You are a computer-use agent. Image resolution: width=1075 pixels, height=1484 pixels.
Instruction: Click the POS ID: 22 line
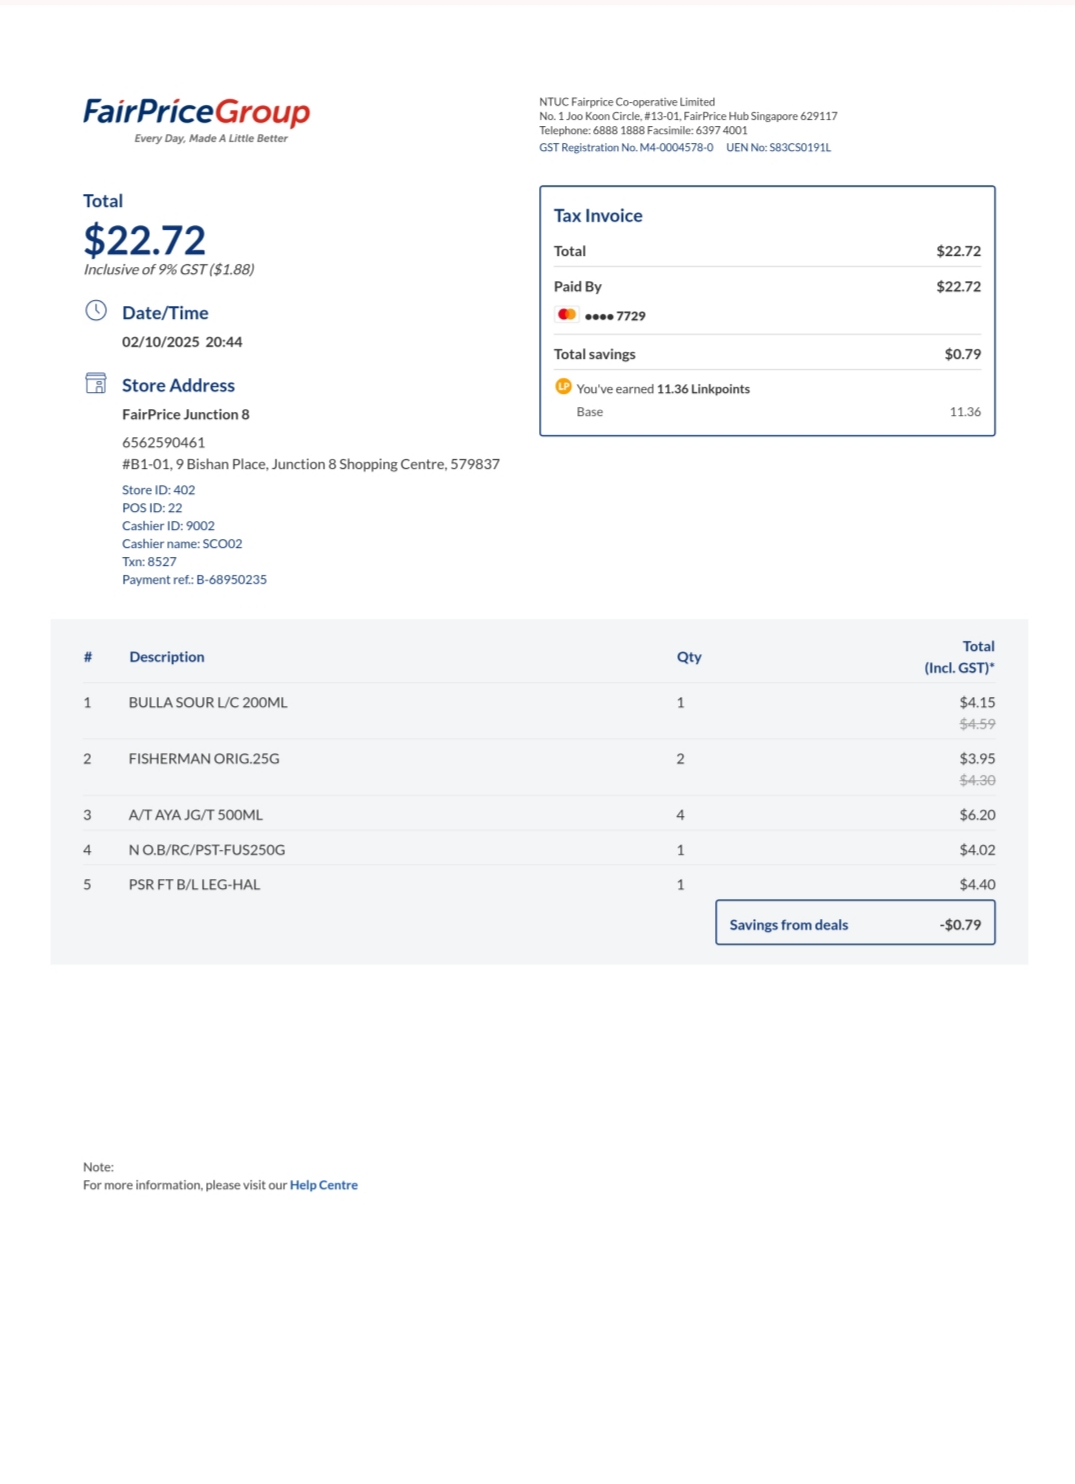click(152, 508)
